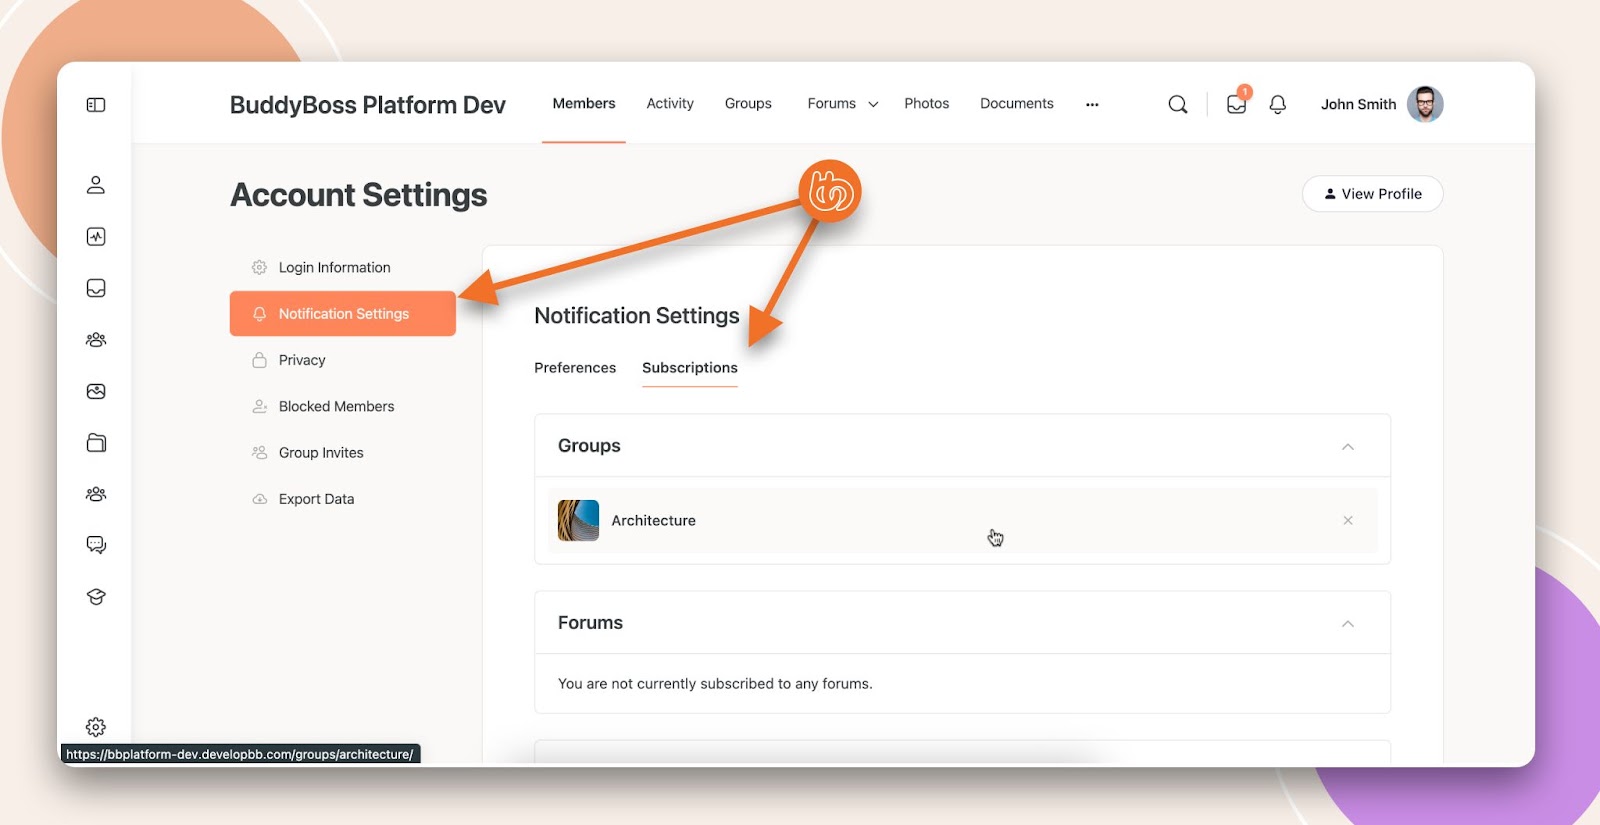
Task: Click the View Profile button
Action: coord(1372,194)
